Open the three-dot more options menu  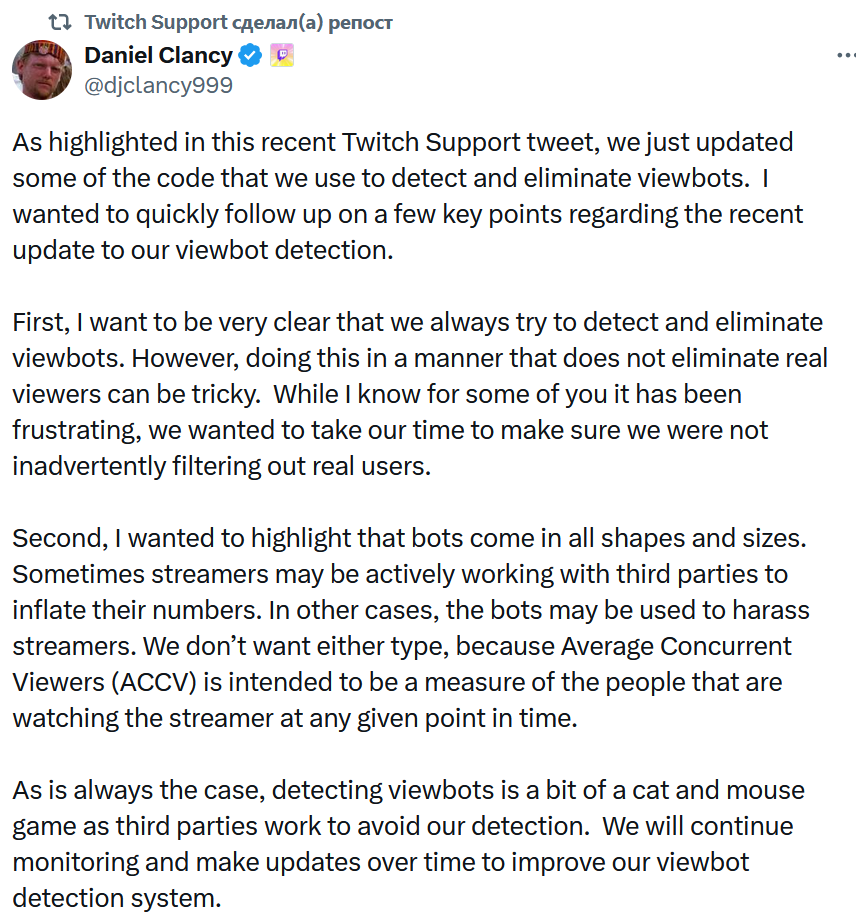click(x=845, y=55)
